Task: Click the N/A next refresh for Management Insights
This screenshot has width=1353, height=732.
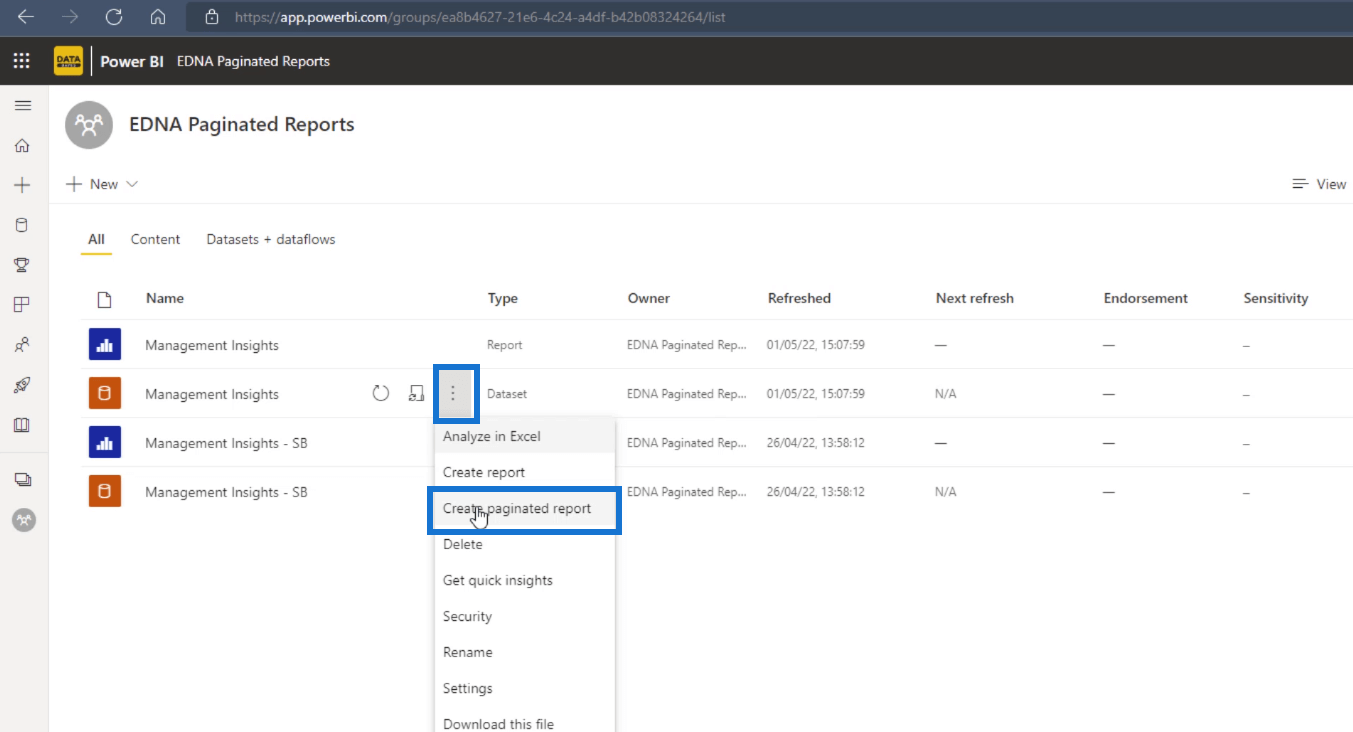Action: pyautogui.click(x=946, y=394)
